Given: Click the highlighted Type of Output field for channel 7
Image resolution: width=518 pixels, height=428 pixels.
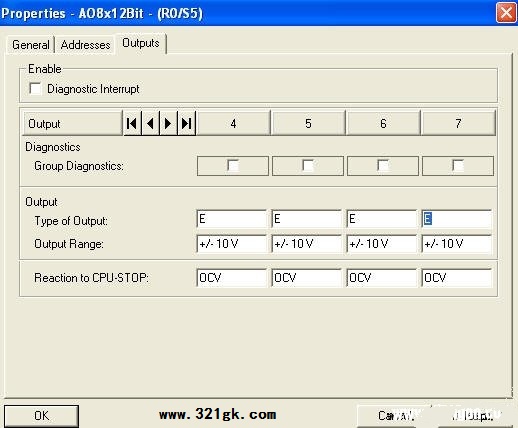Looking at the screenshot, I should point(457,219).
